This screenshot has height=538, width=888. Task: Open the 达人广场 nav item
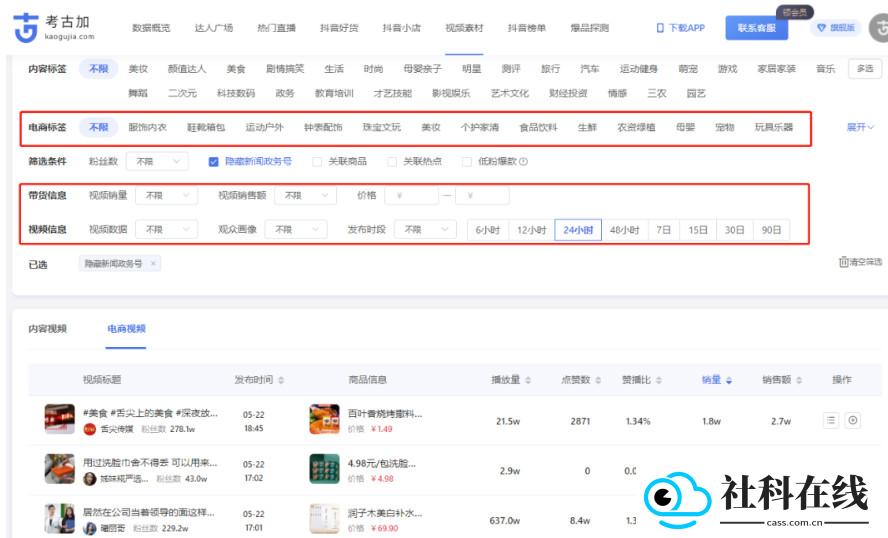point(214,28)
